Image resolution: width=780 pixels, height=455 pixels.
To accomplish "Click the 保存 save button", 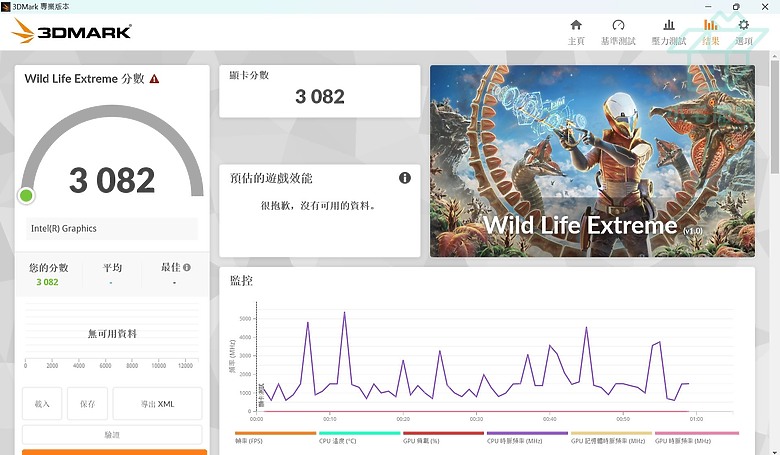I will click(88, 404).
